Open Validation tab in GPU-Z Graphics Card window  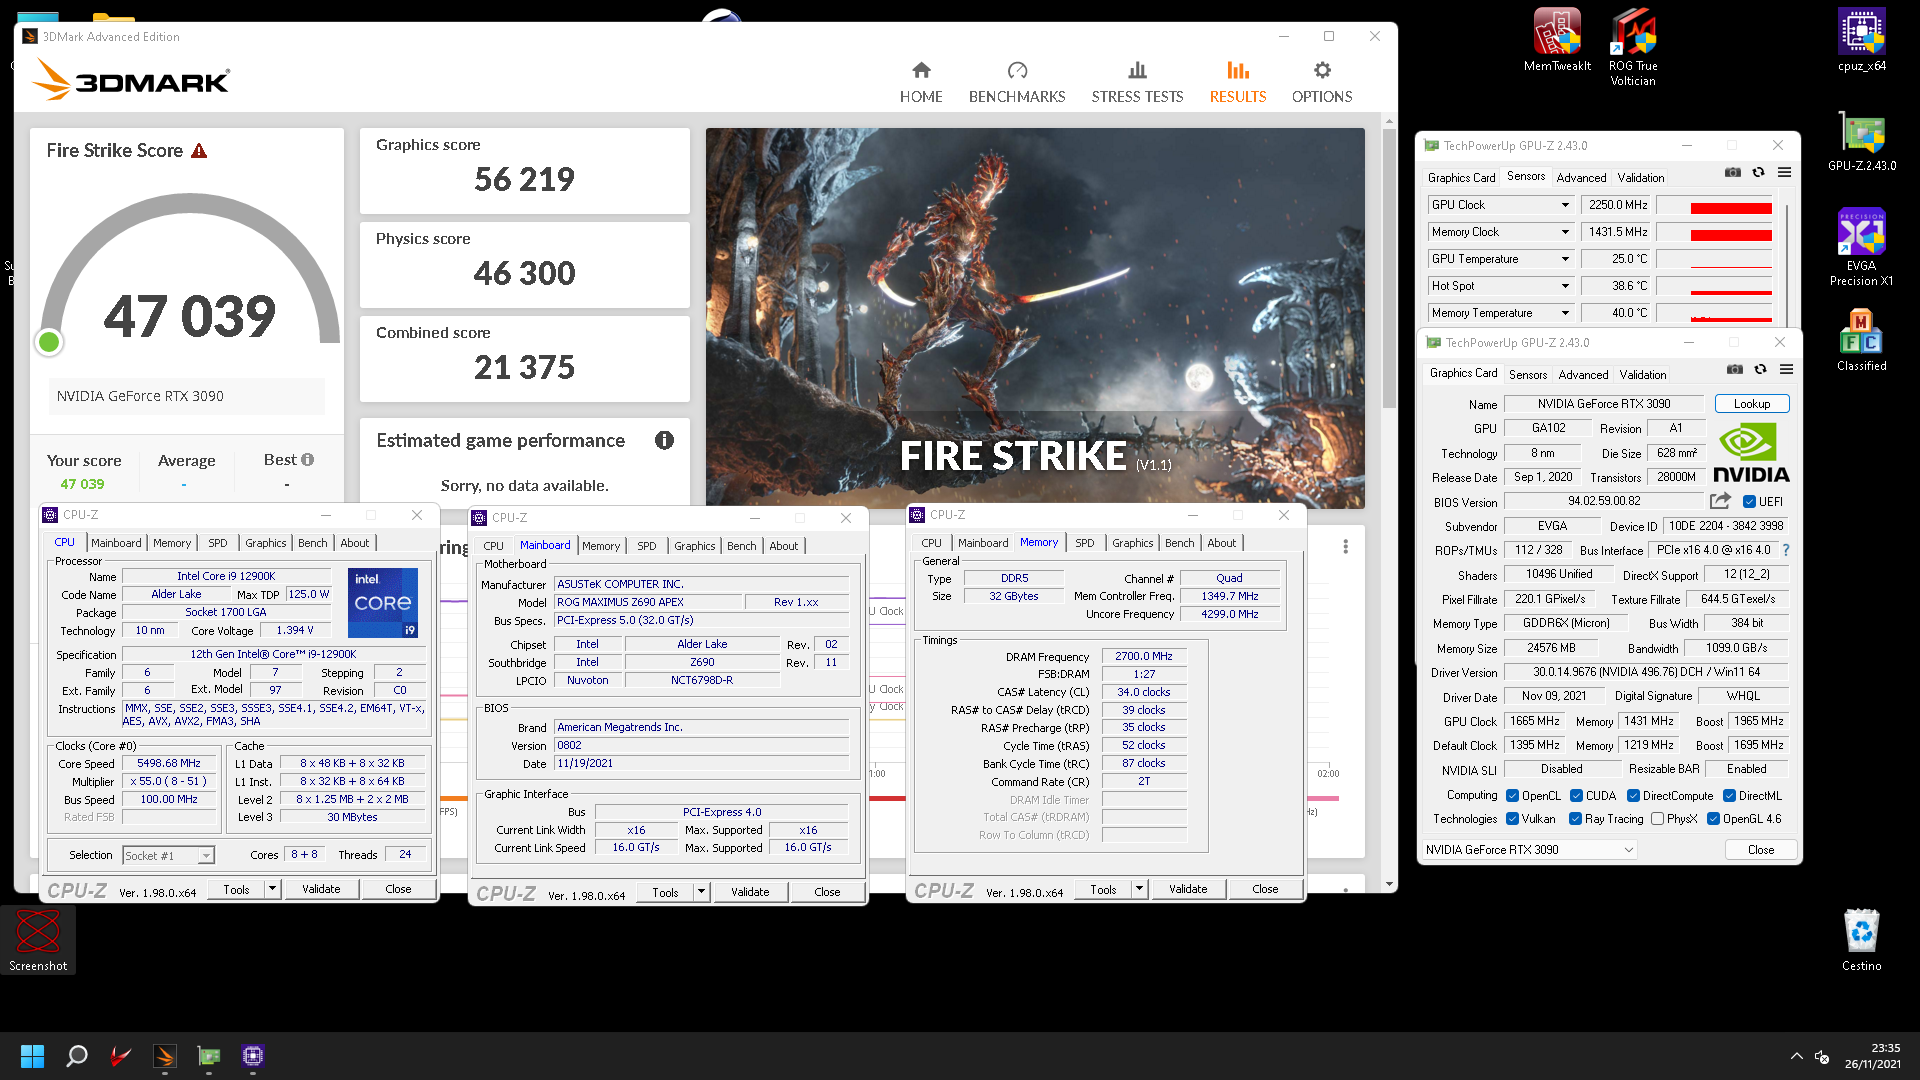pos(1642,375)
